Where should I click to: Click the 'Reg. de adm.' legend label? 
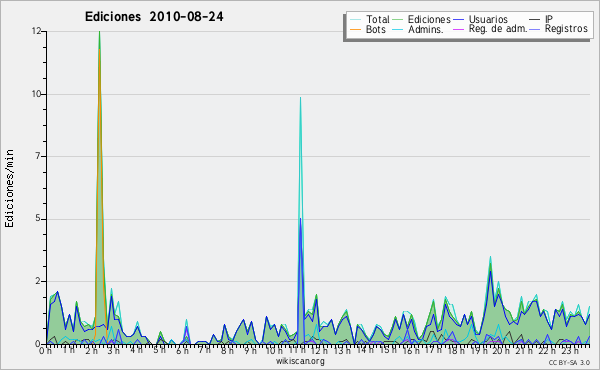498,29
